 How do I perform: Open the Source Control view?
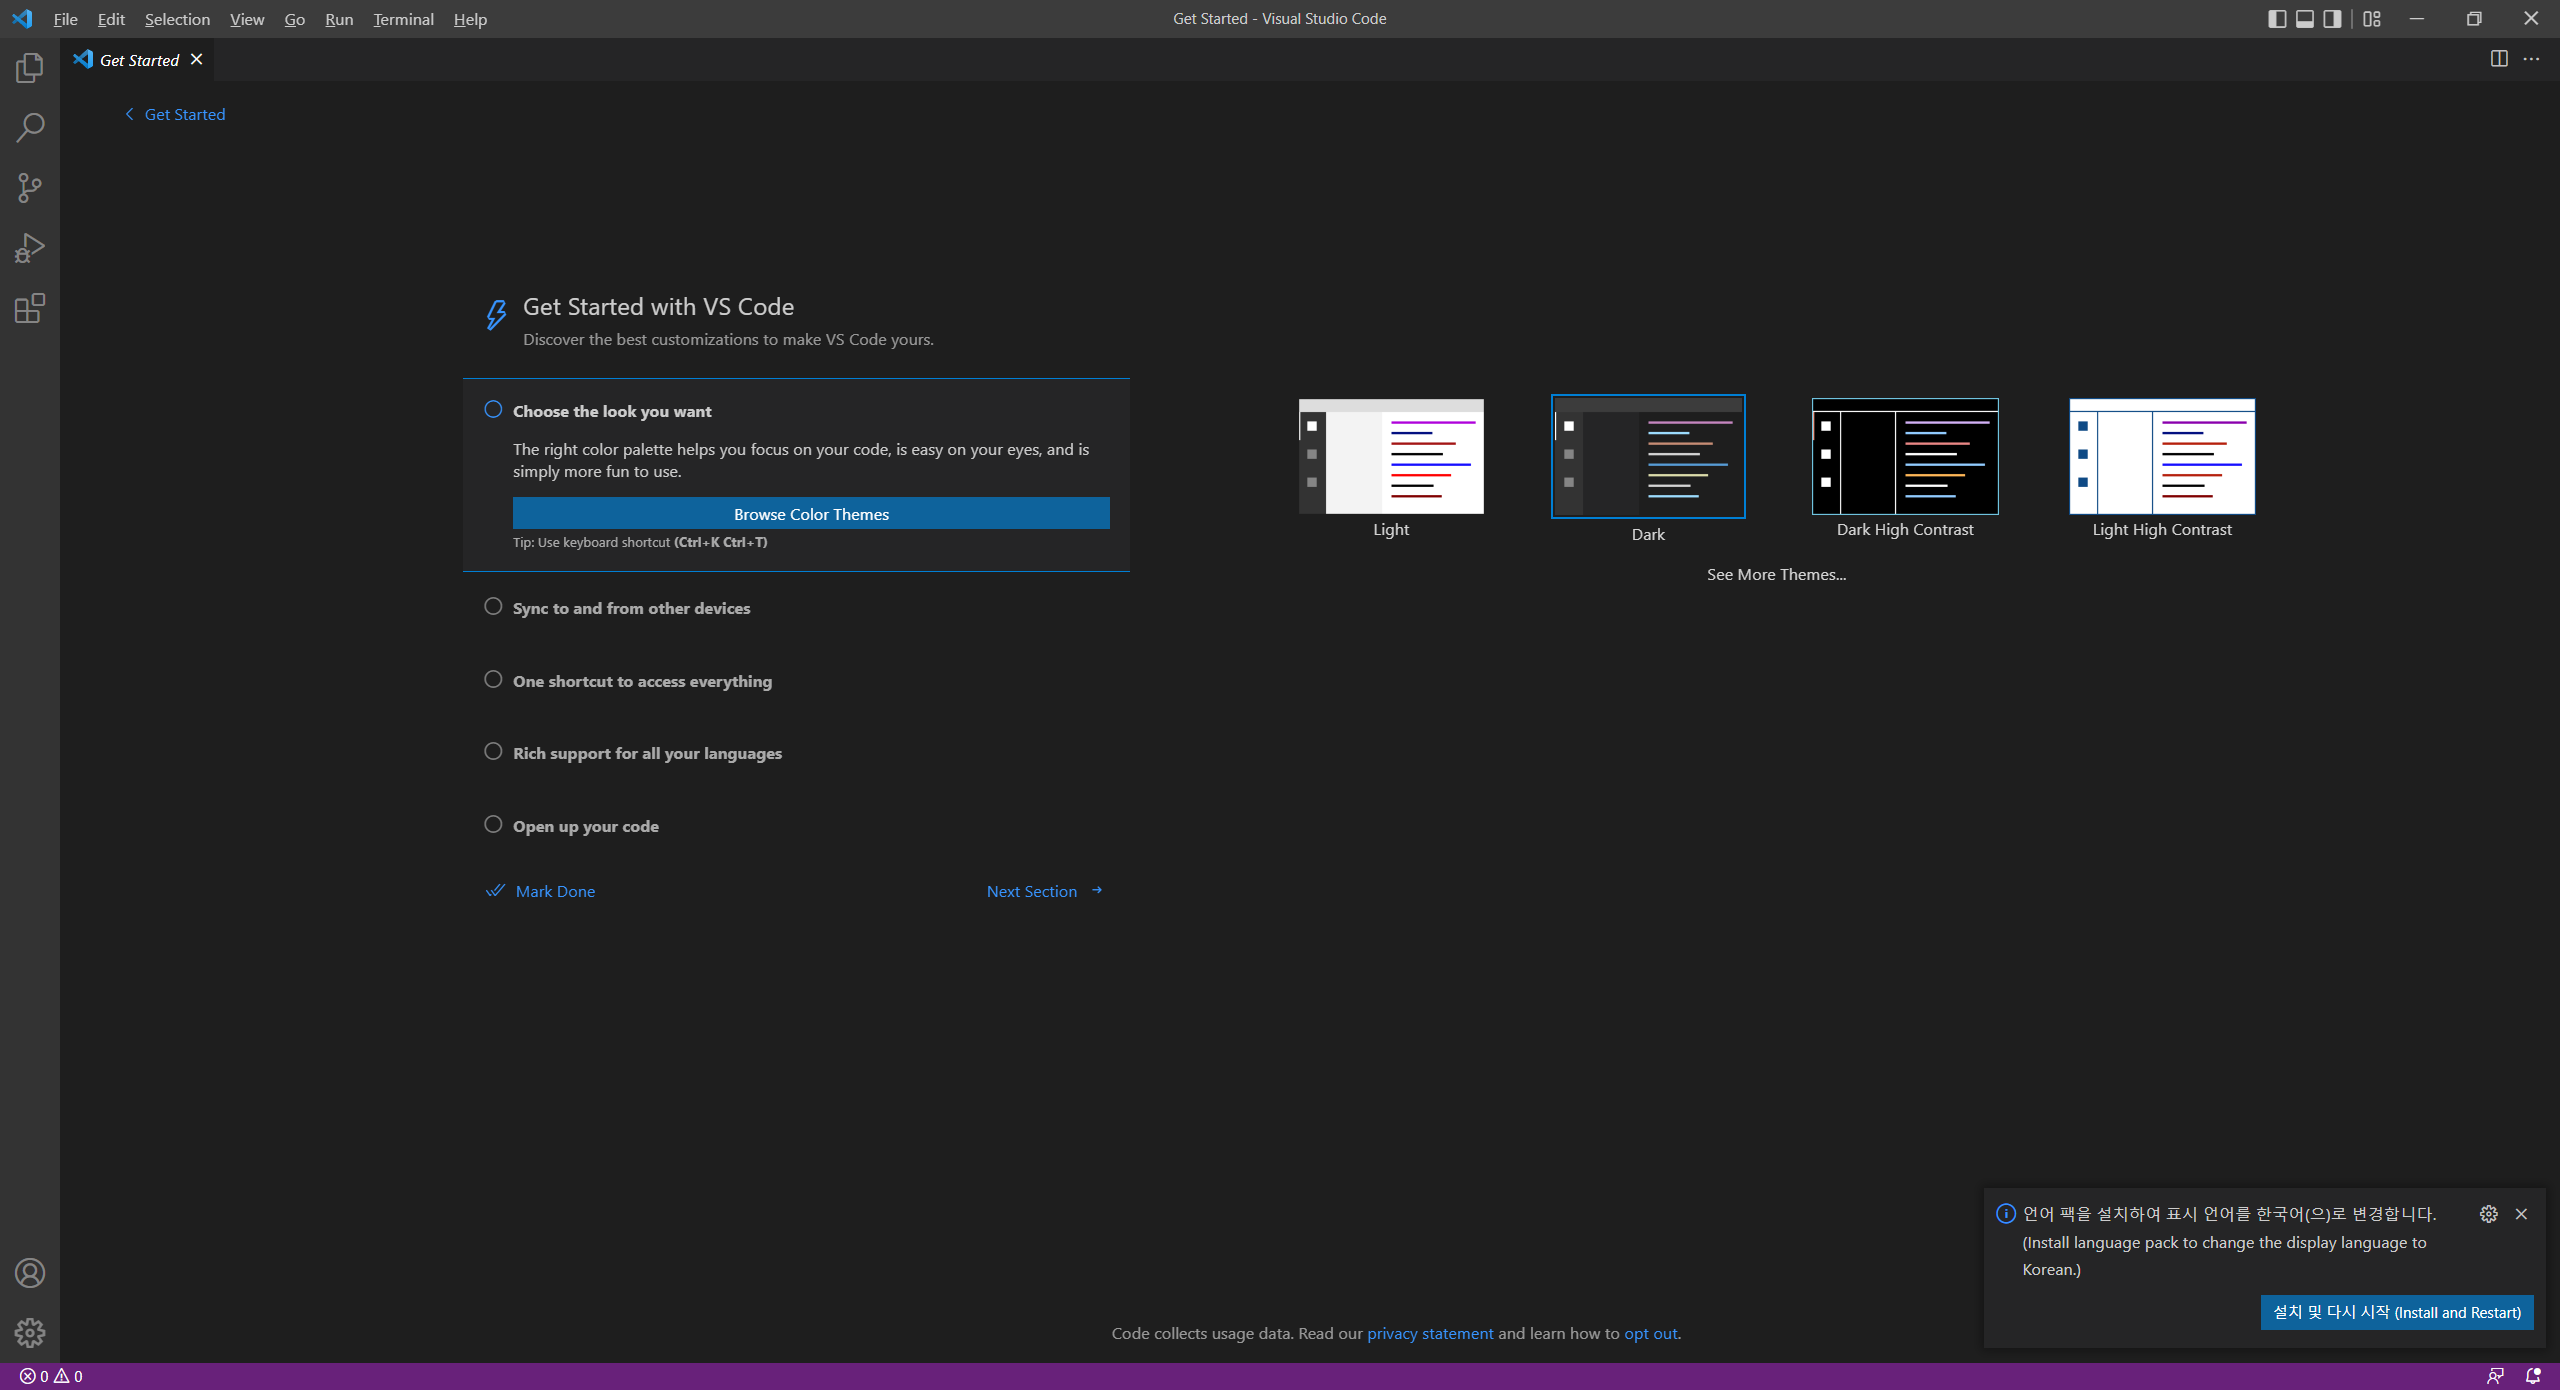coord(30,188)
